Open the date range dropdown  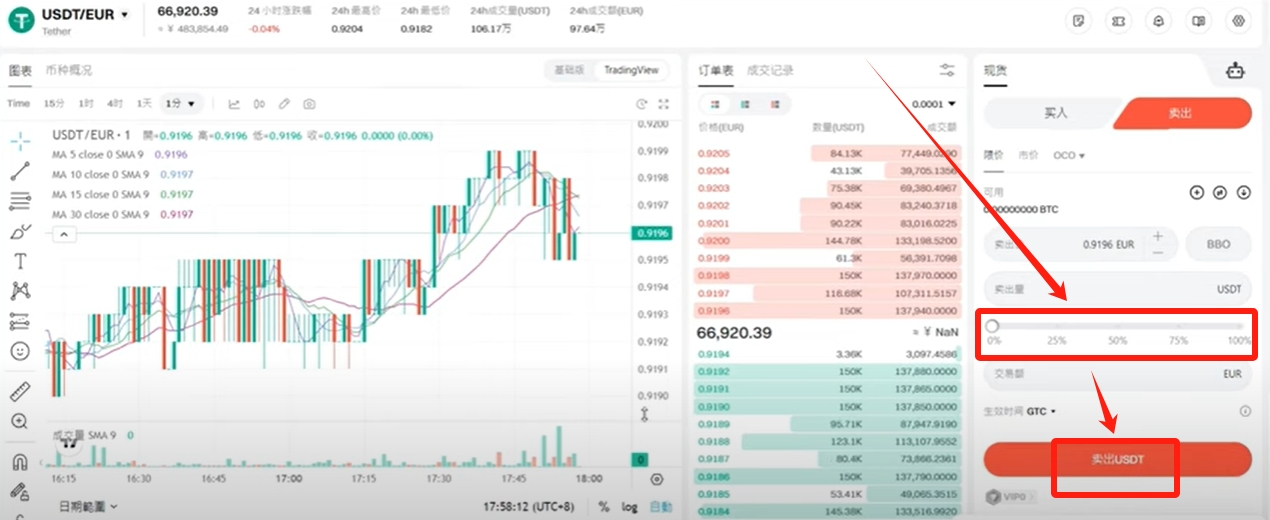(88, 507)
